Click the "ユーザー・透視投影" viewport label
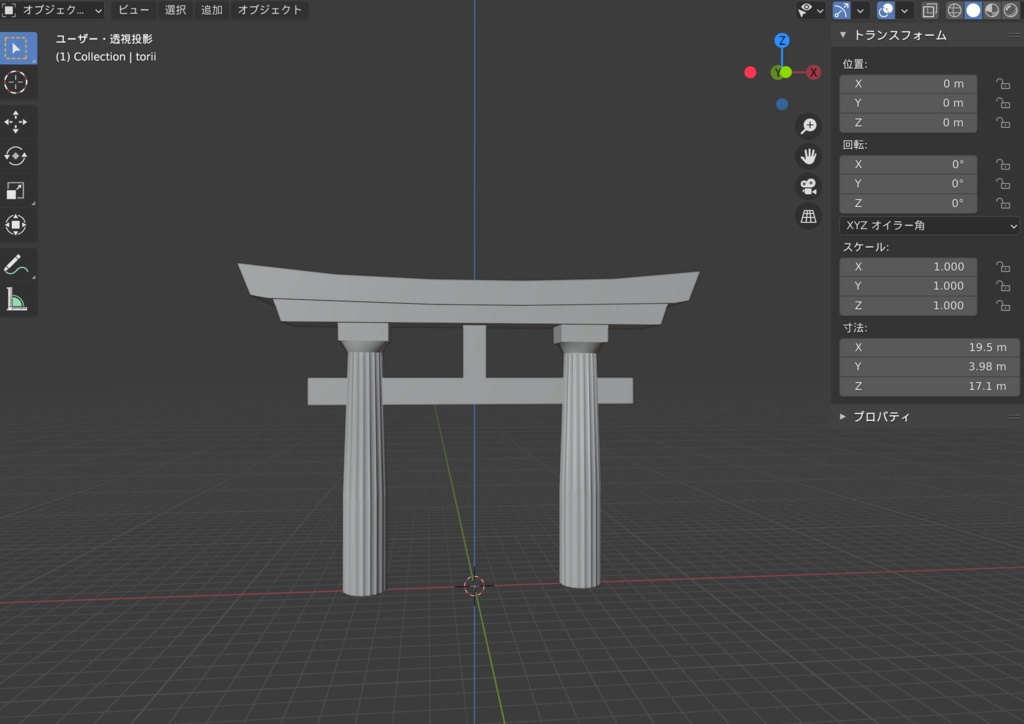This screenshot has height=724, width=1024. point(104,39)
